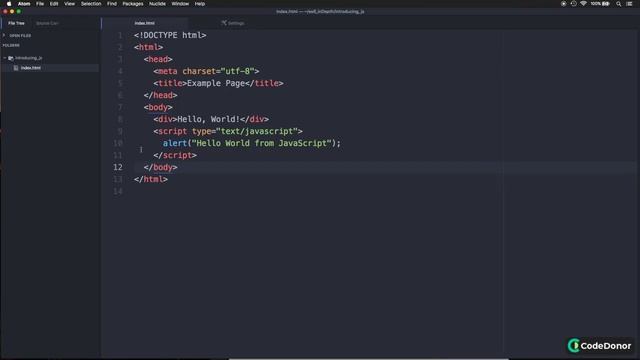The height and width of the screenshot is (360, 640).
Task: Click line number 12 in gutter
Action: tap(118, 167)
